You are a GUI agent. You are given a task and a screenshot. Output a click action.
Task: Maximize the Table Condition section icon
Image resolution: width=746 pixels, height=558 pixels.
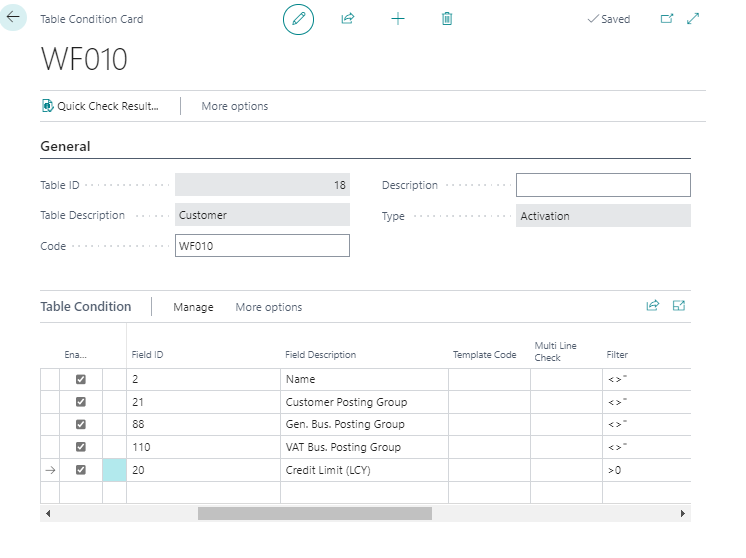[679, 306]
